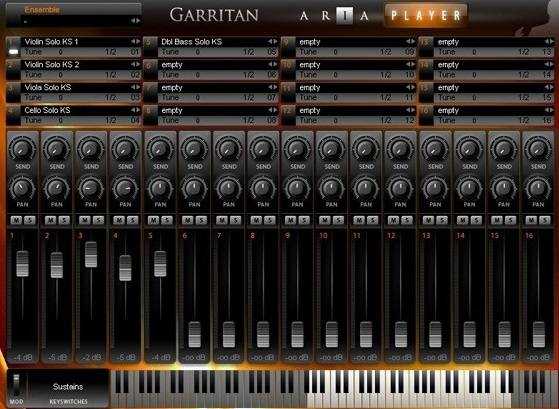Mute channel 1 with the M button
559x409 pixels.
tap(16, 220)
